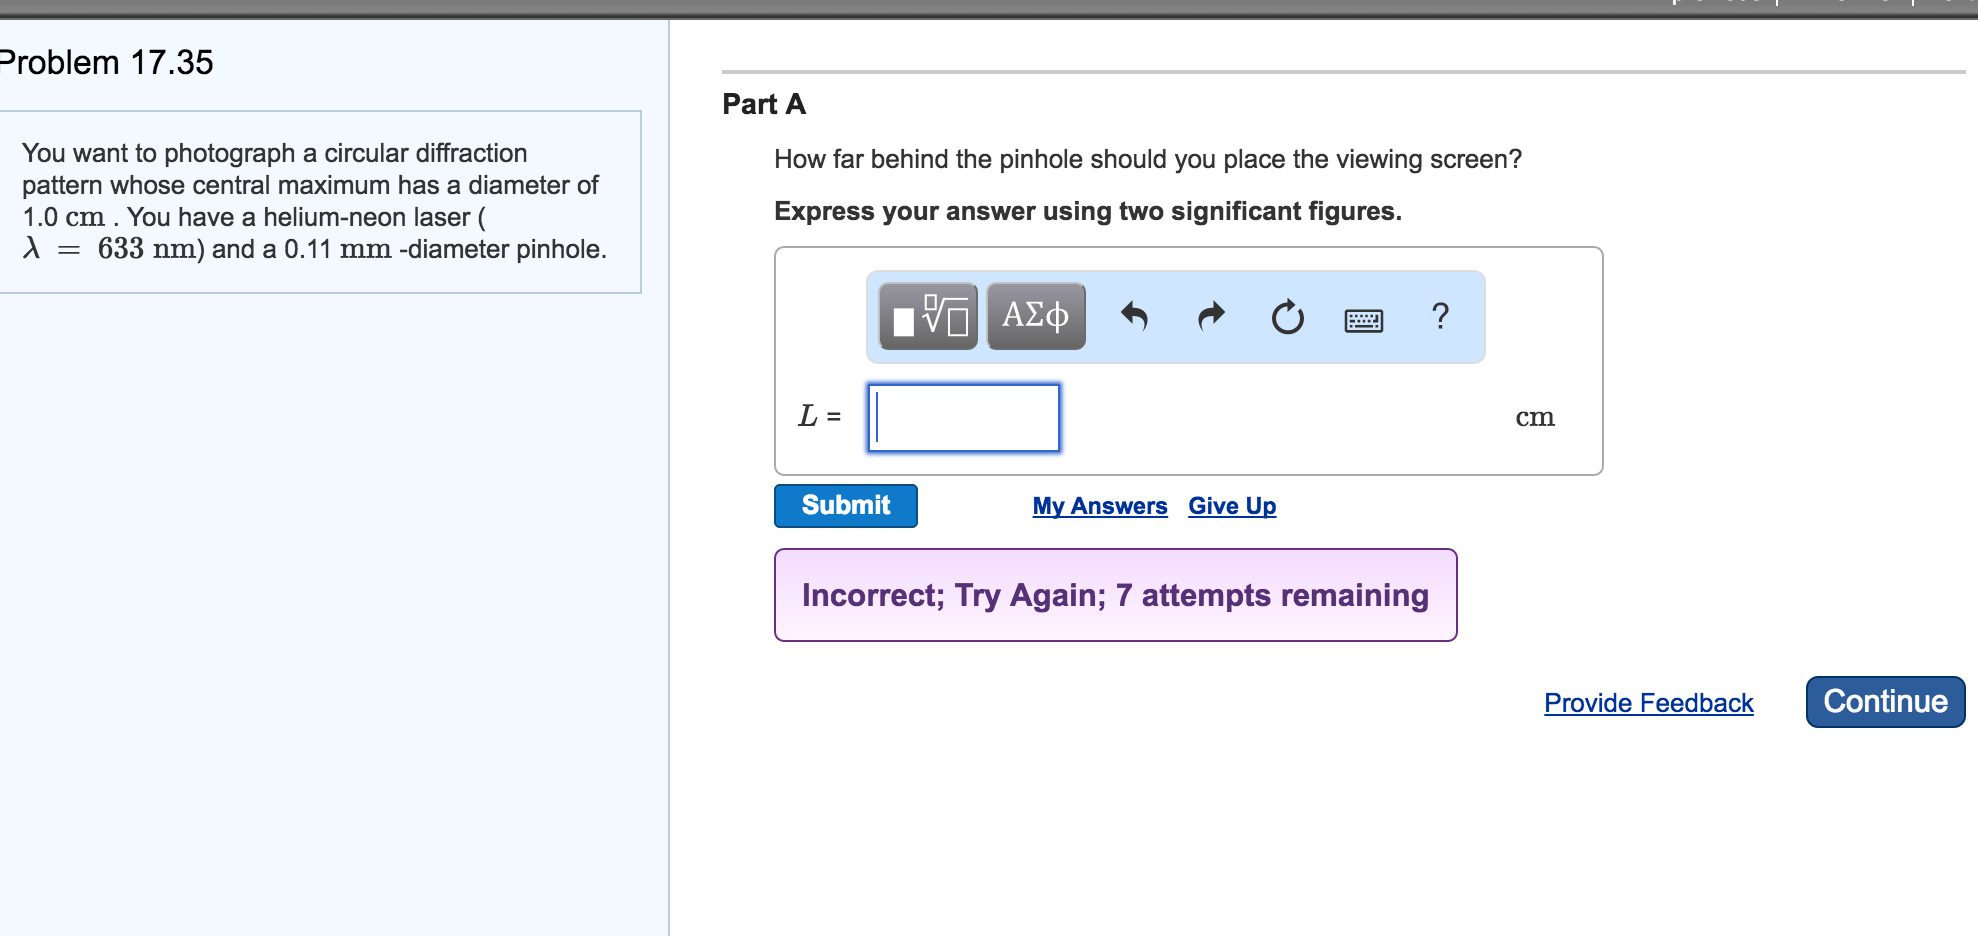Submit the answer
The width and height of the screenshot is (1978, 936).
click(x=846, y=506)
